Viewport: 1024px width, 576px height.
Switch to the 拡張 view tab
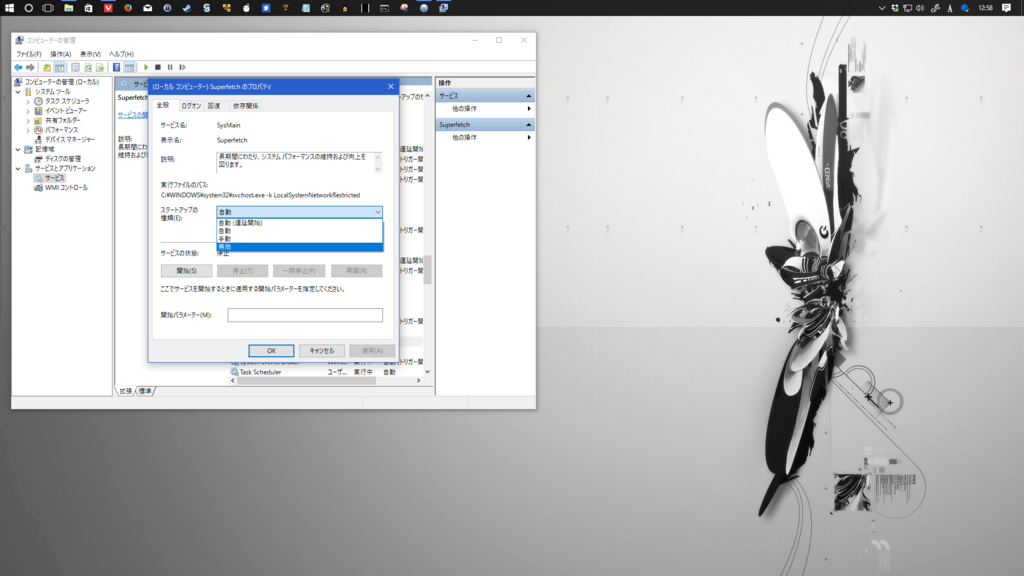pos(125,391)
